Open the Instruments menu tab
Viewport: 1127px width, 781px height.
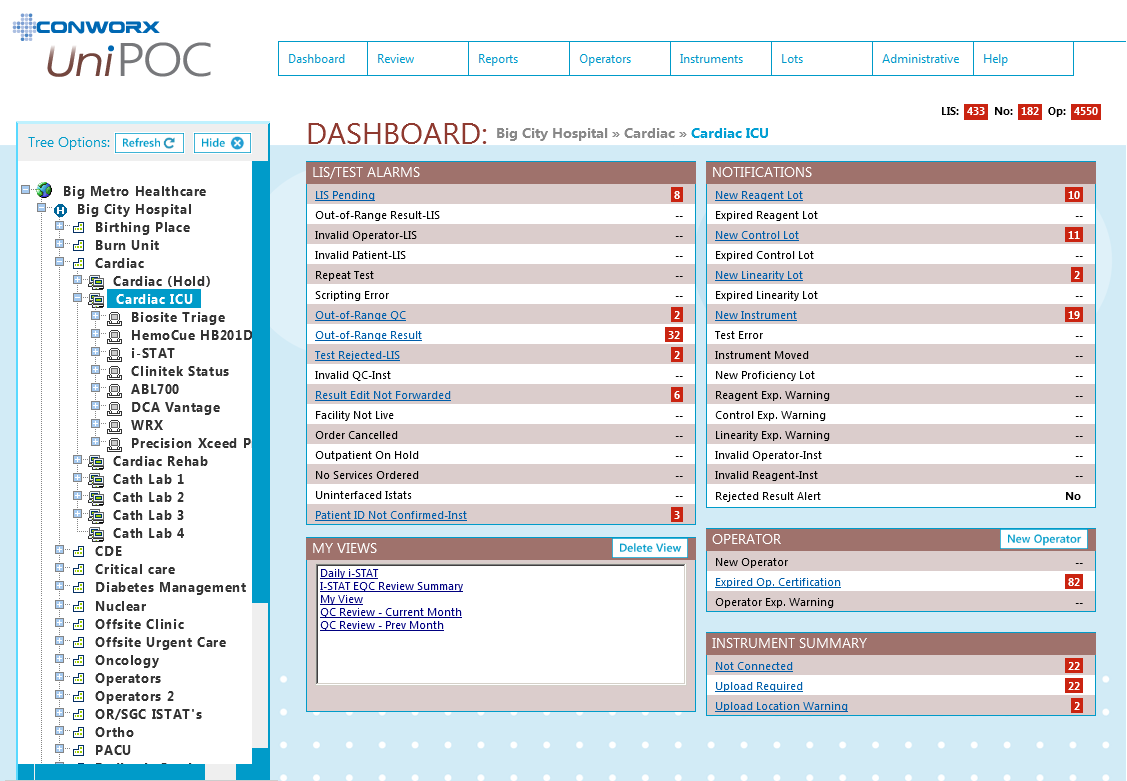click(x=721, y=59)
